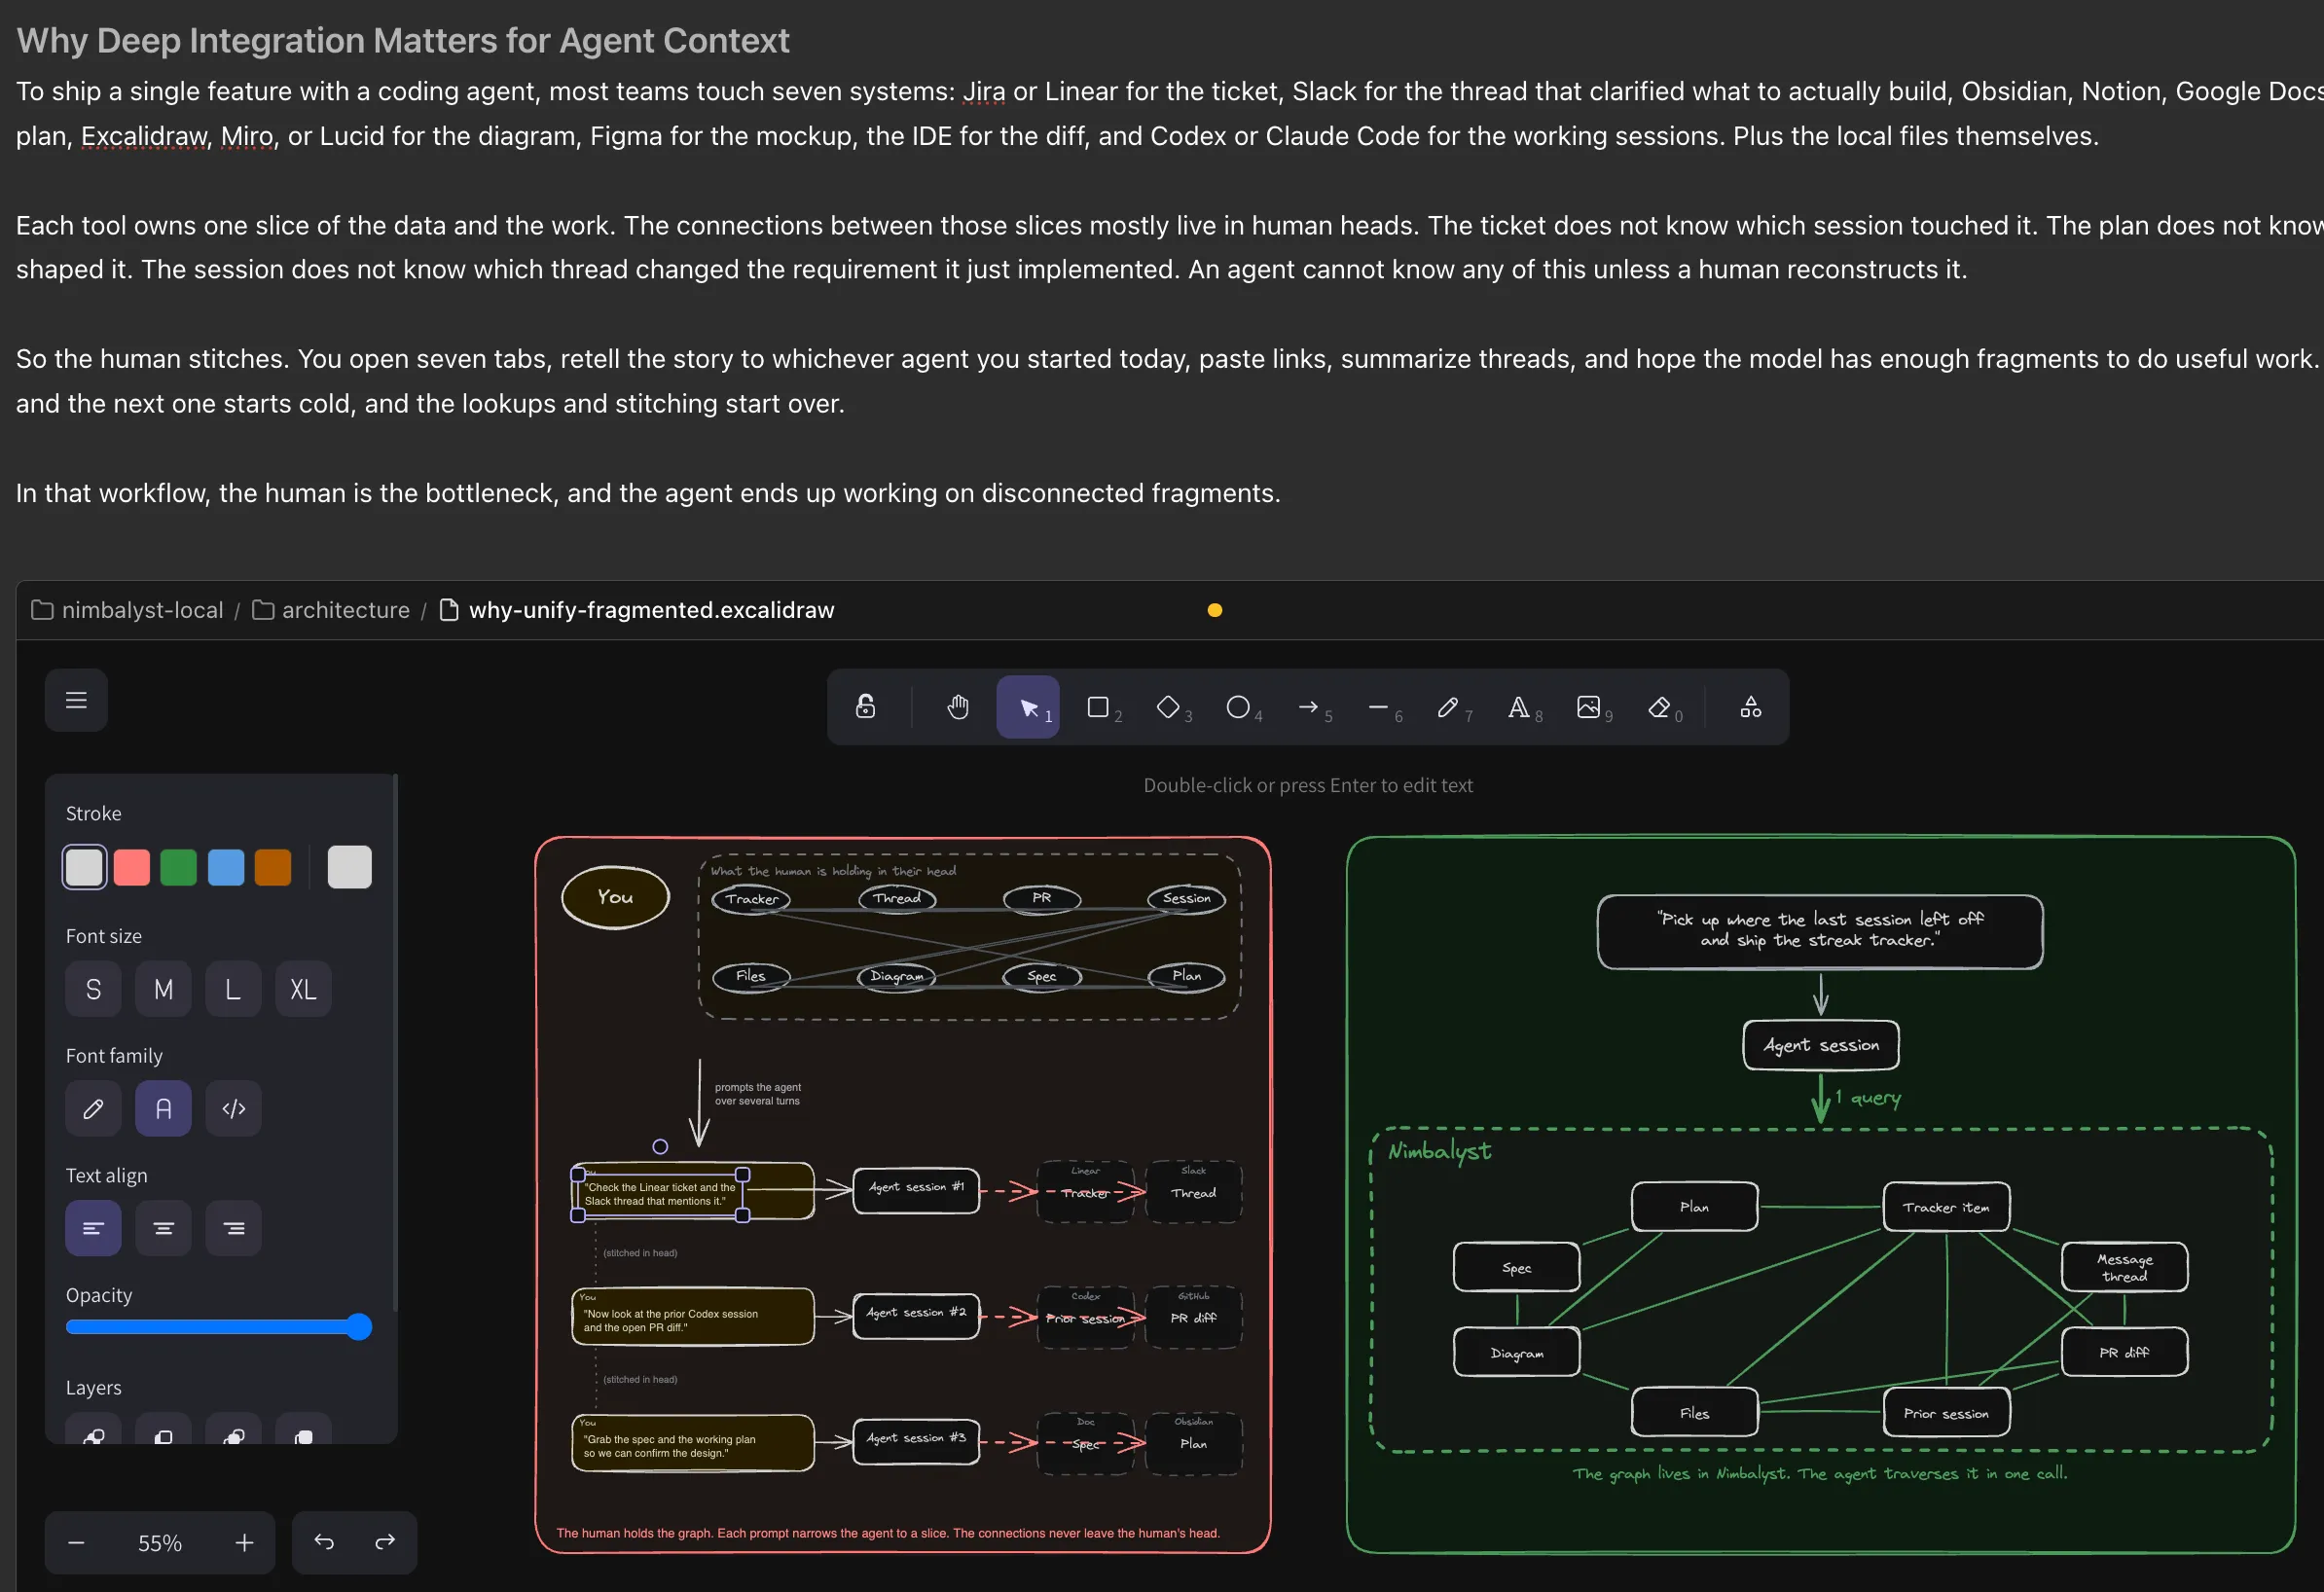Click the underlined word 'Jira' in text
The width and height of the screenshot is (2324, 1592).
pyautogui.click(x=984, y=91)
